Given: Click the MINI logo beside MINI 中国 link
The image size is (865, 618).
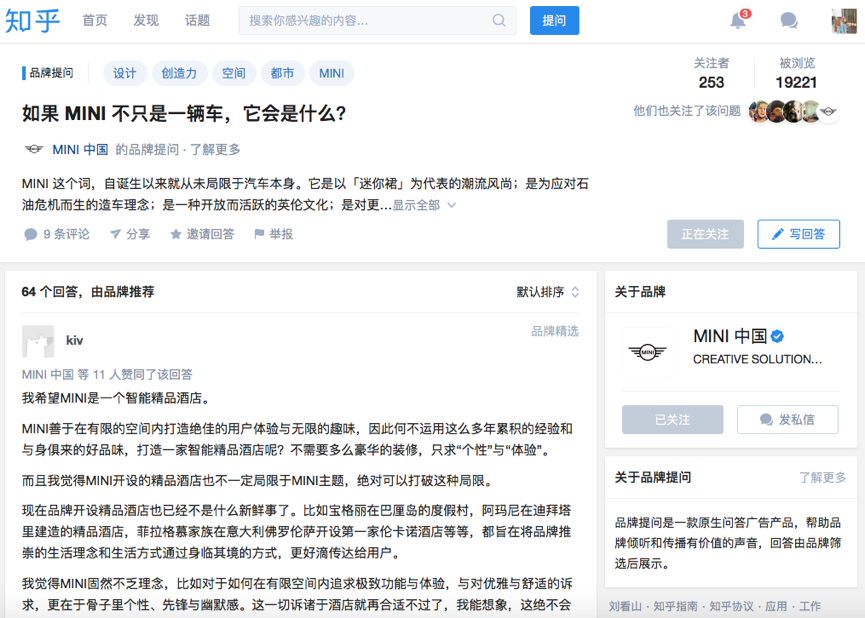Looking at the screenshot, I should coord(34,149).
